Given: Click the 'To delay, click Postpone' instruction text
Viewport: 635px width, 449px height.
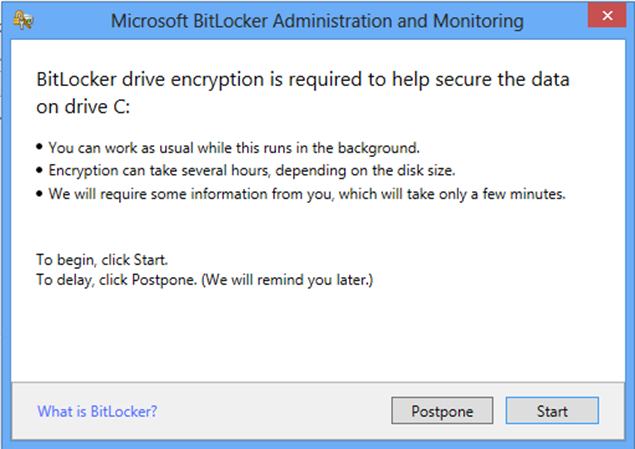Looking at the screenshot, I should 205,280.
